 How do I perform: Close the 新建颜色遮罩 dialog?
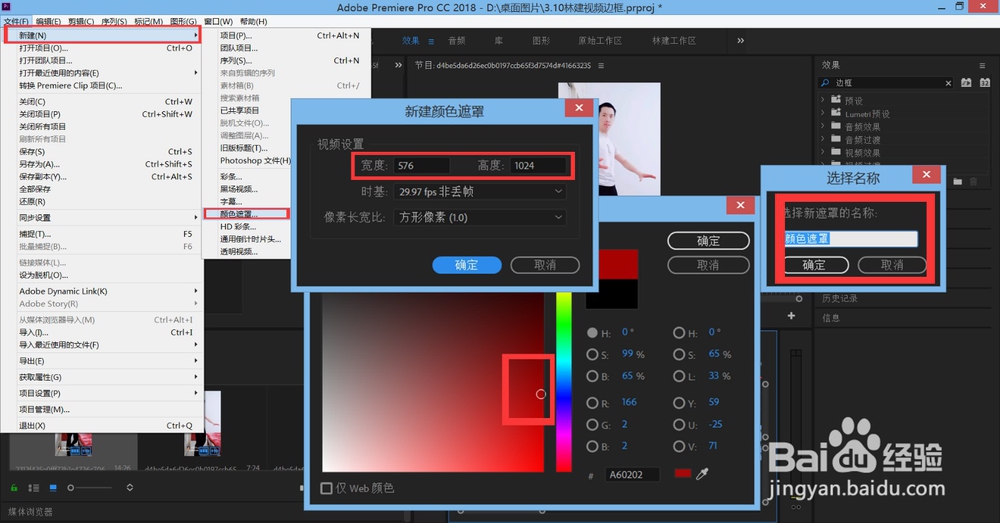point(579,108)
